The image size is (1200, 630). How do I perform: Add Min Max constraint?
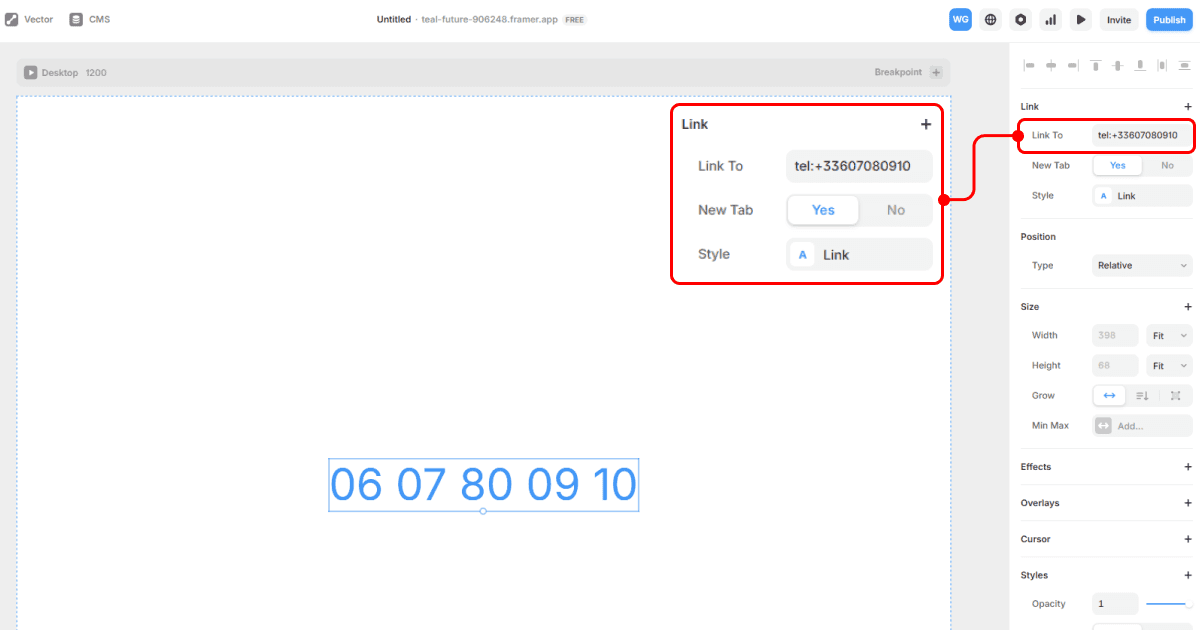pyautogui.click(x=1142, y=425)
